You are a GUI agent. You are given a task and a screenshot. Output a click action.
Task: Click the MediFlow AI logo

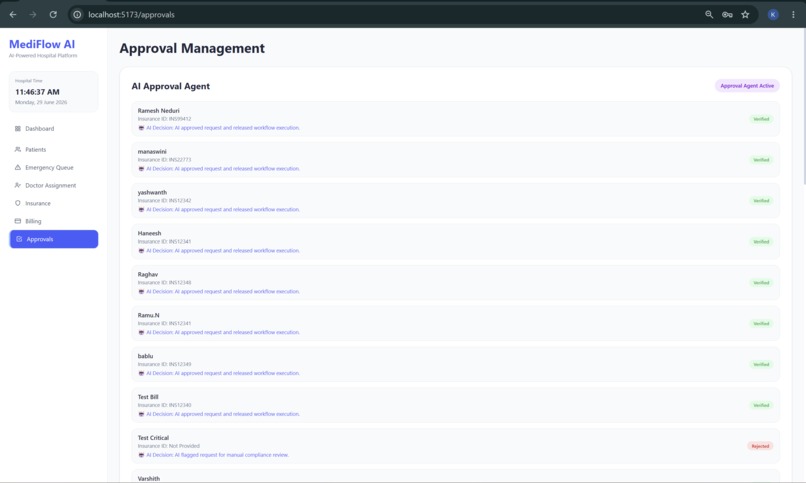(42, 44)
